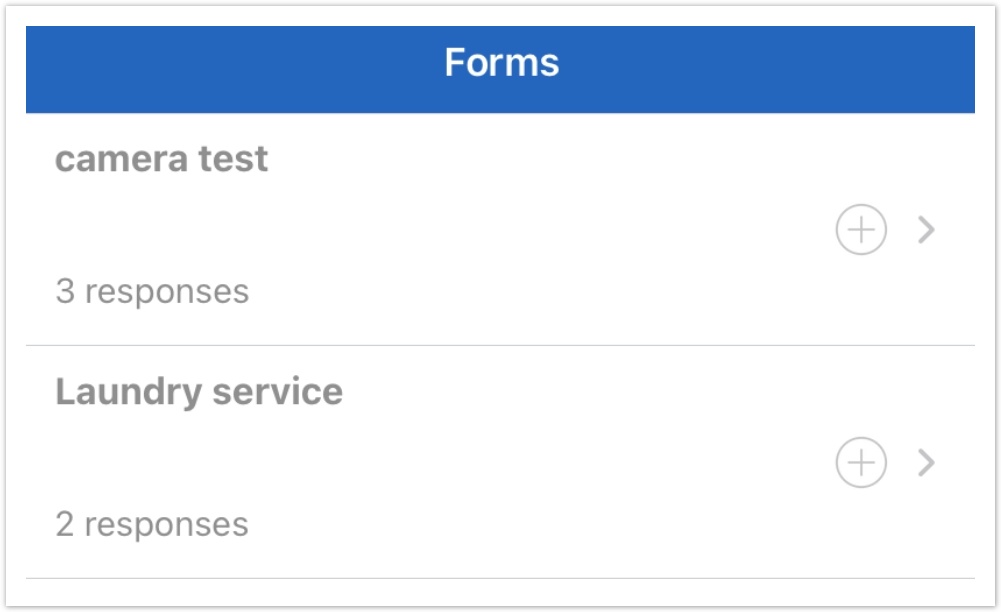Add a new response to Laundry service
1001x612 pixels.
point(861,463)
